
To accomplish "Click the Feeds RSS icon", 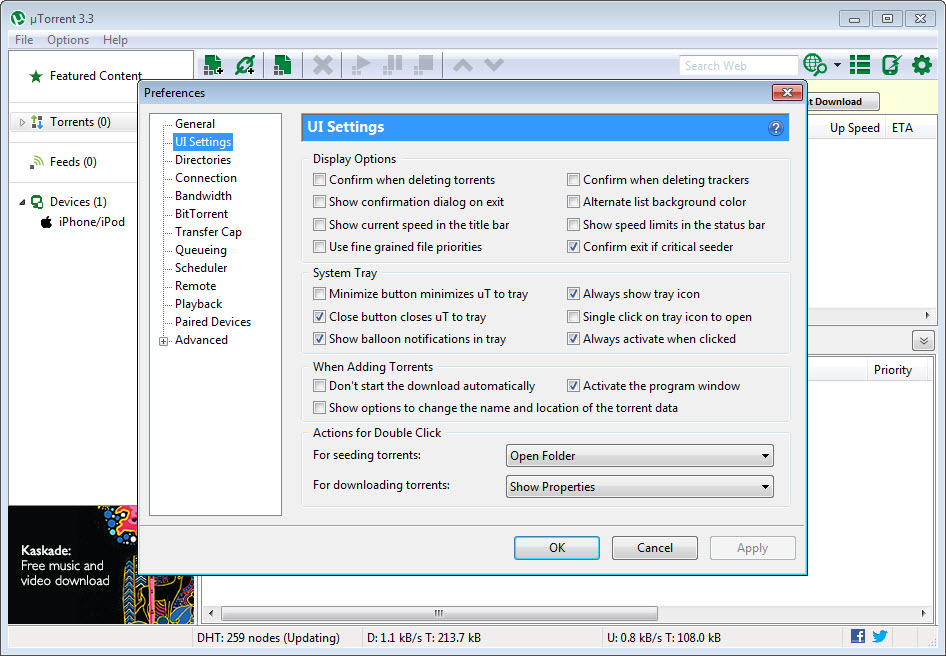I will point(37,162).
